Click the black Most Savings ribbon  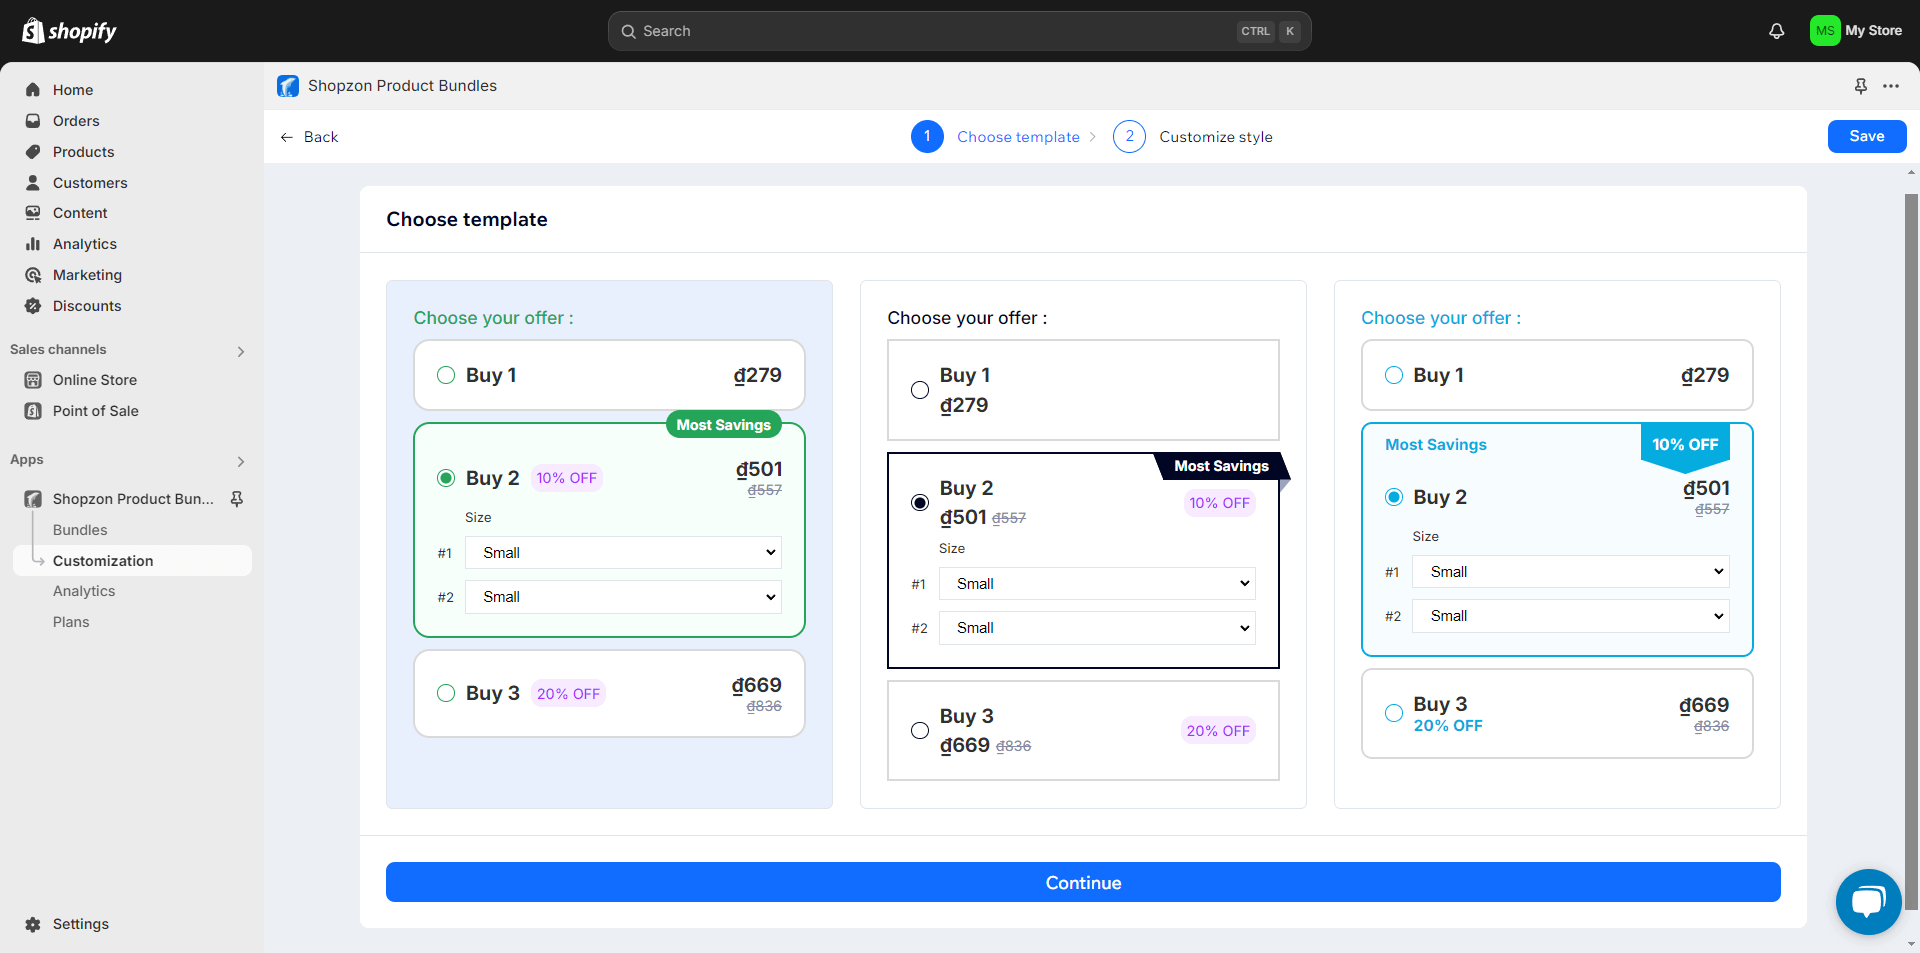[x=1221, y=466]
